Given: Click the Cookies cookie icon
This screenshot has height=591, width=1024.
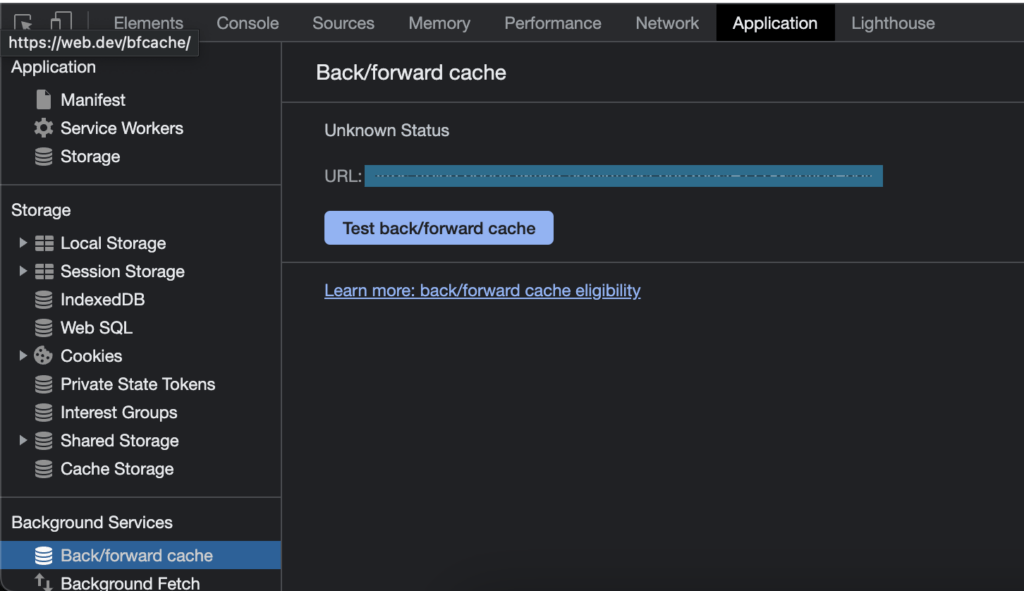Looking at the screenshot, I should [43, 356].
